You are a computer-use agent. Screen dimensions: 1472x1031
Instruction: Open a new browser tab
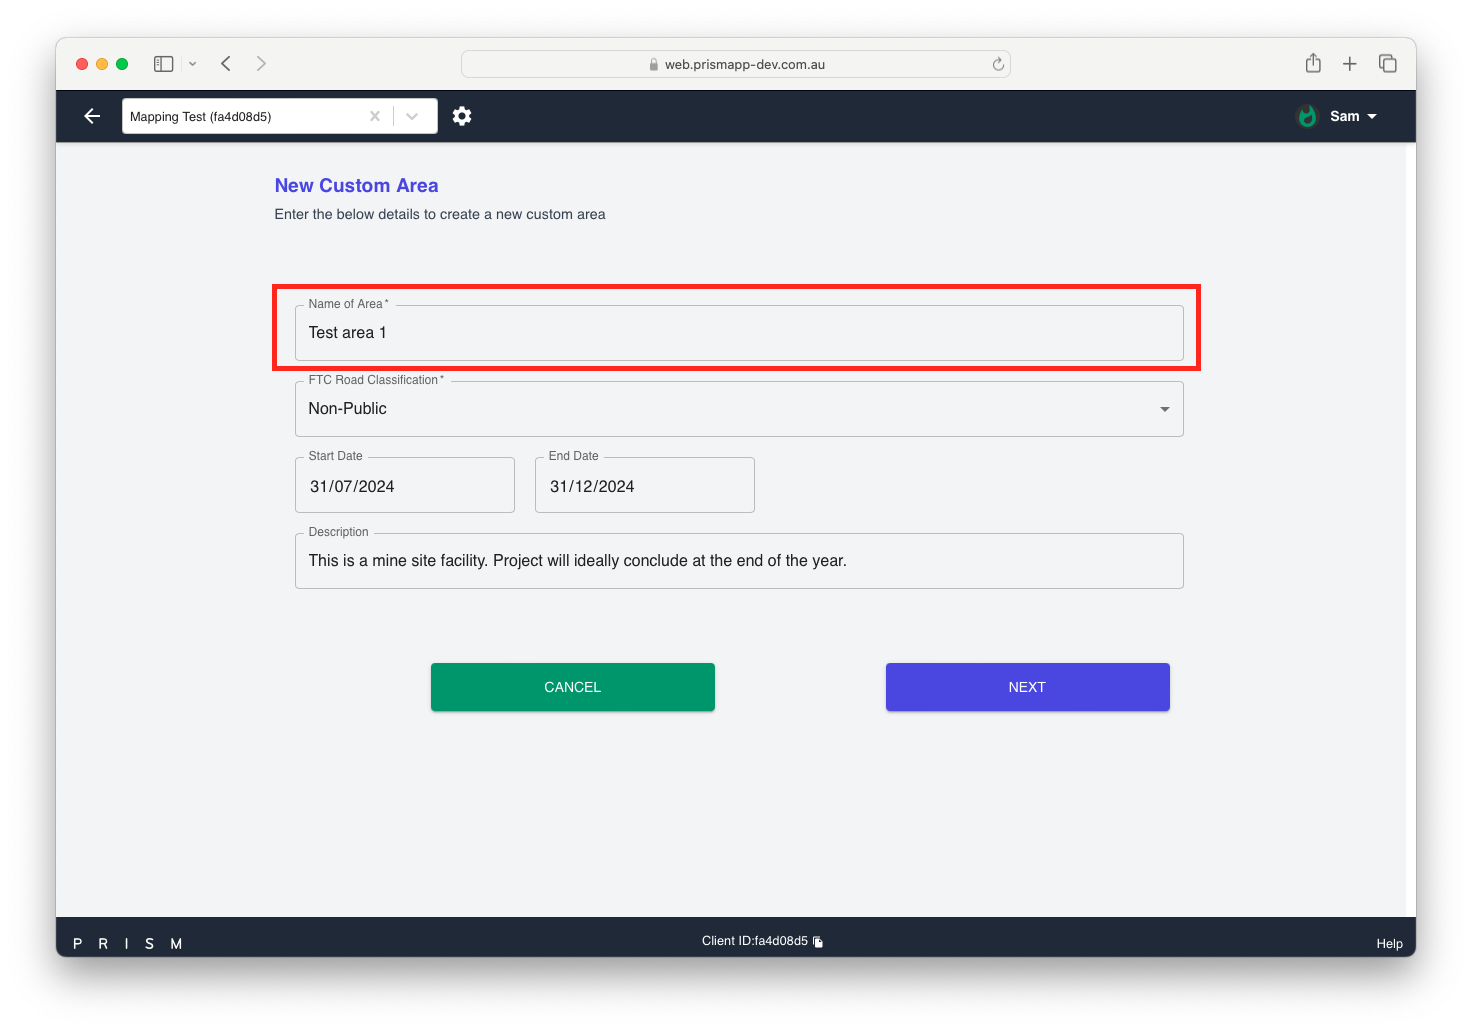pos(1350,64)
